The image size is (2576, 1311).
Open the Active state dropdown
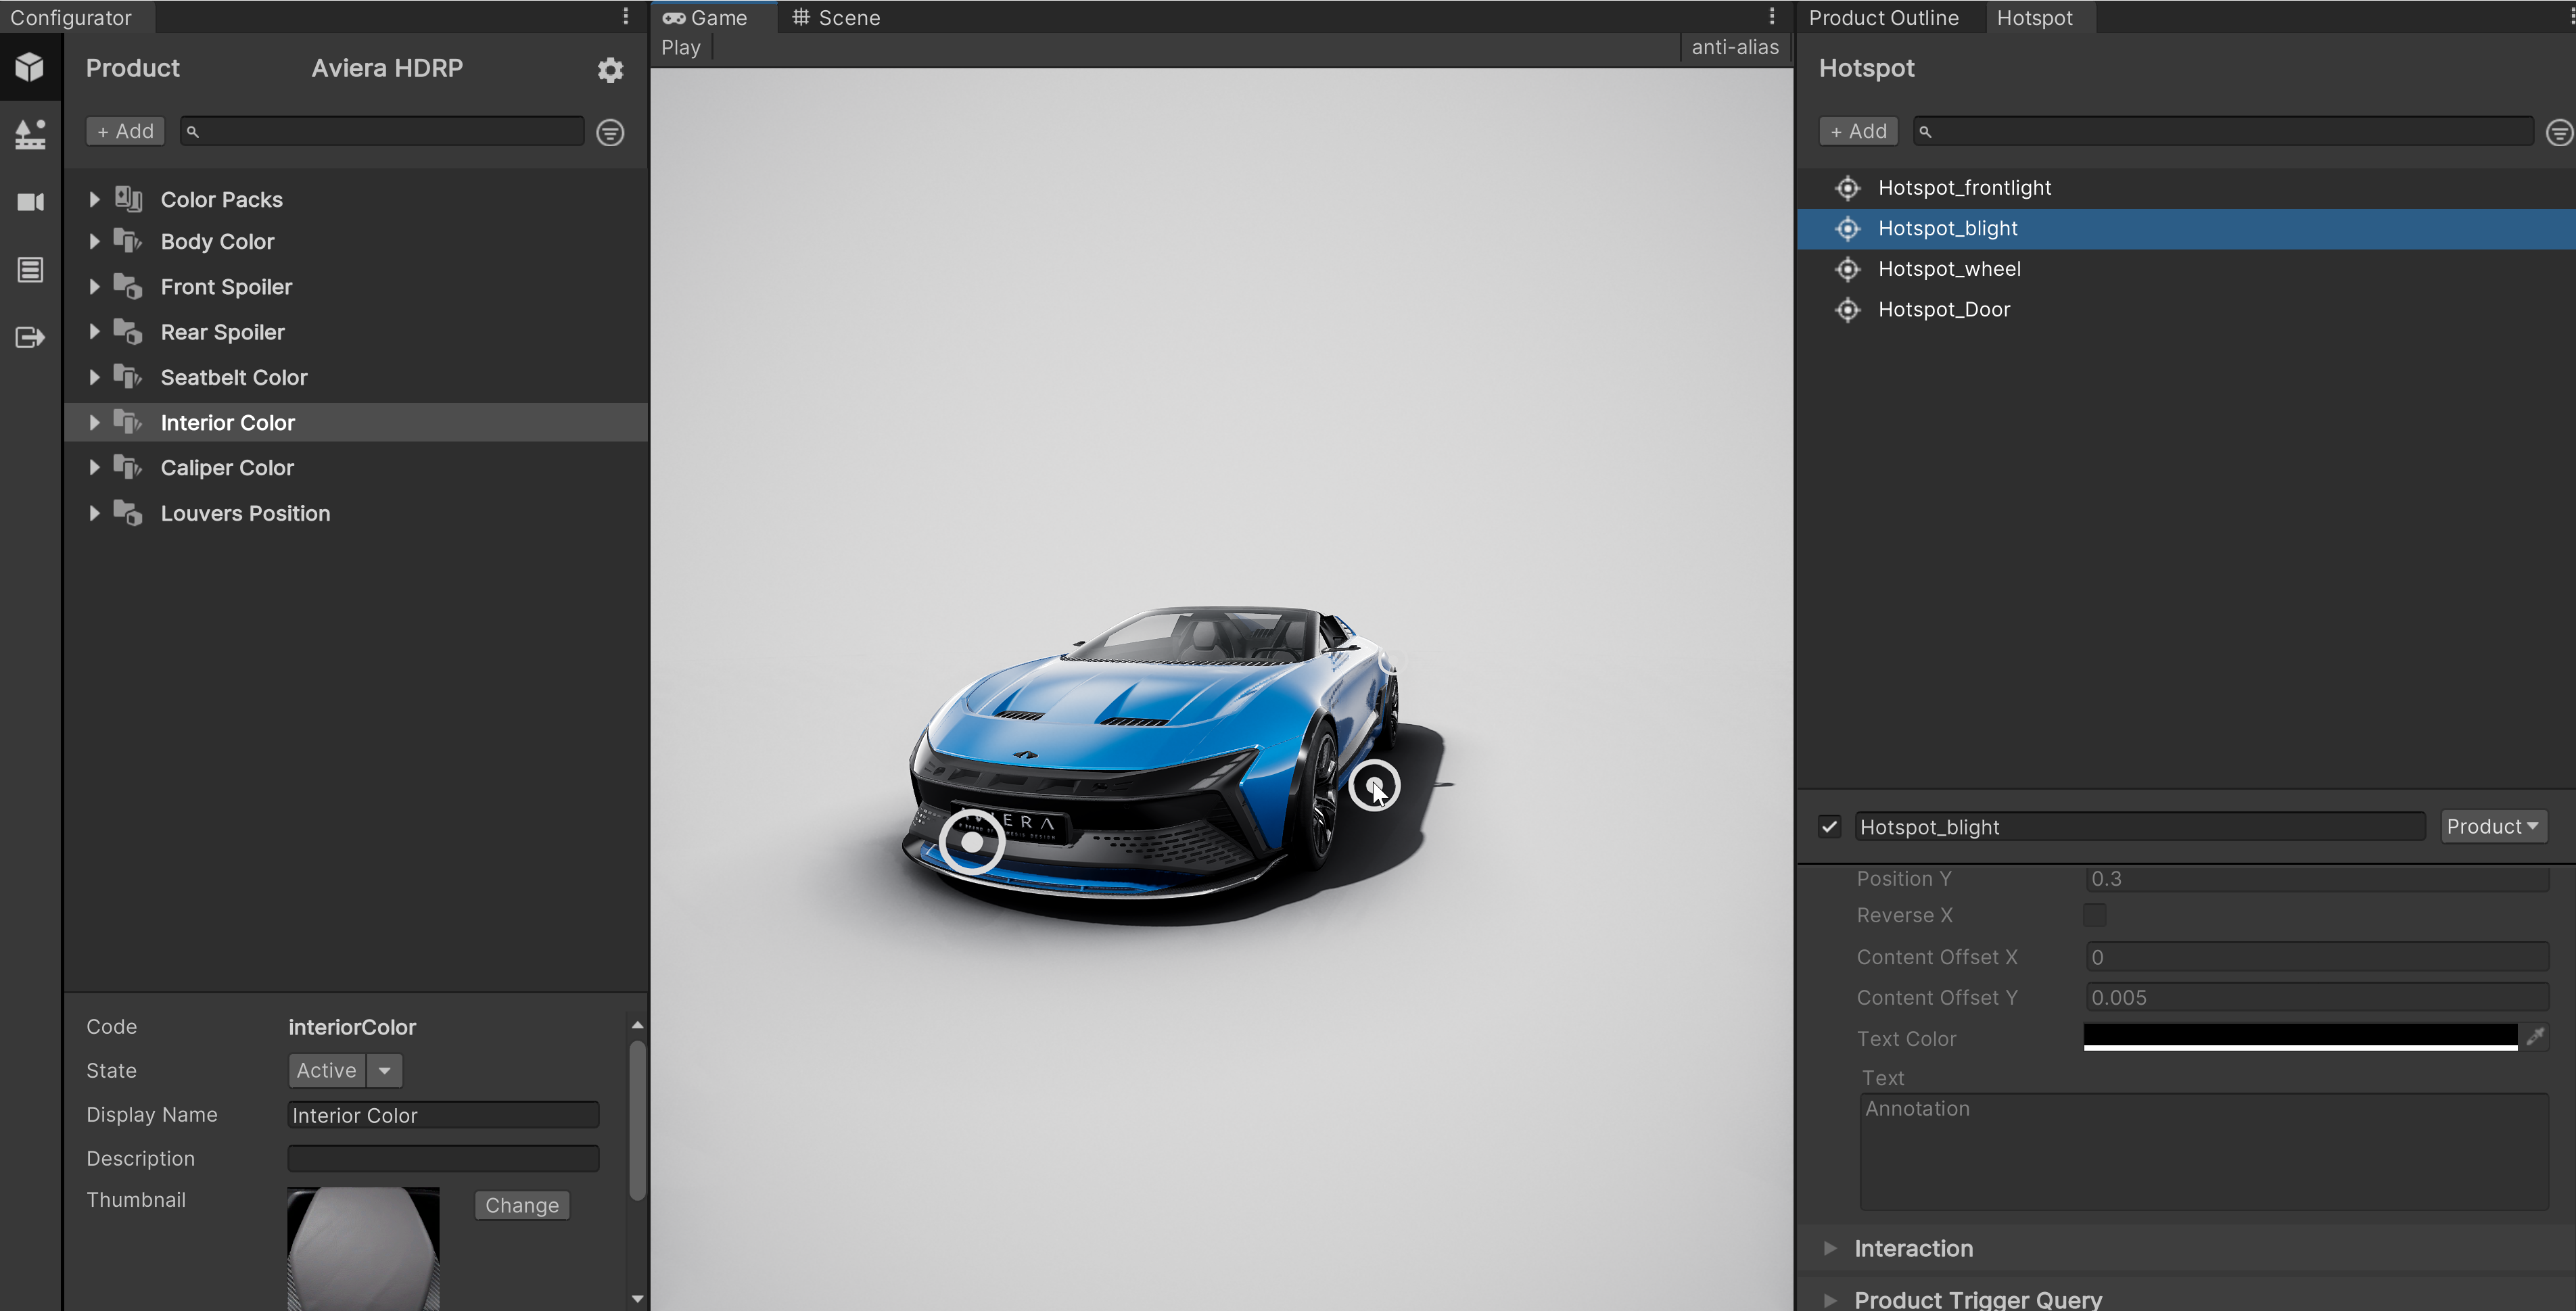384,1070
